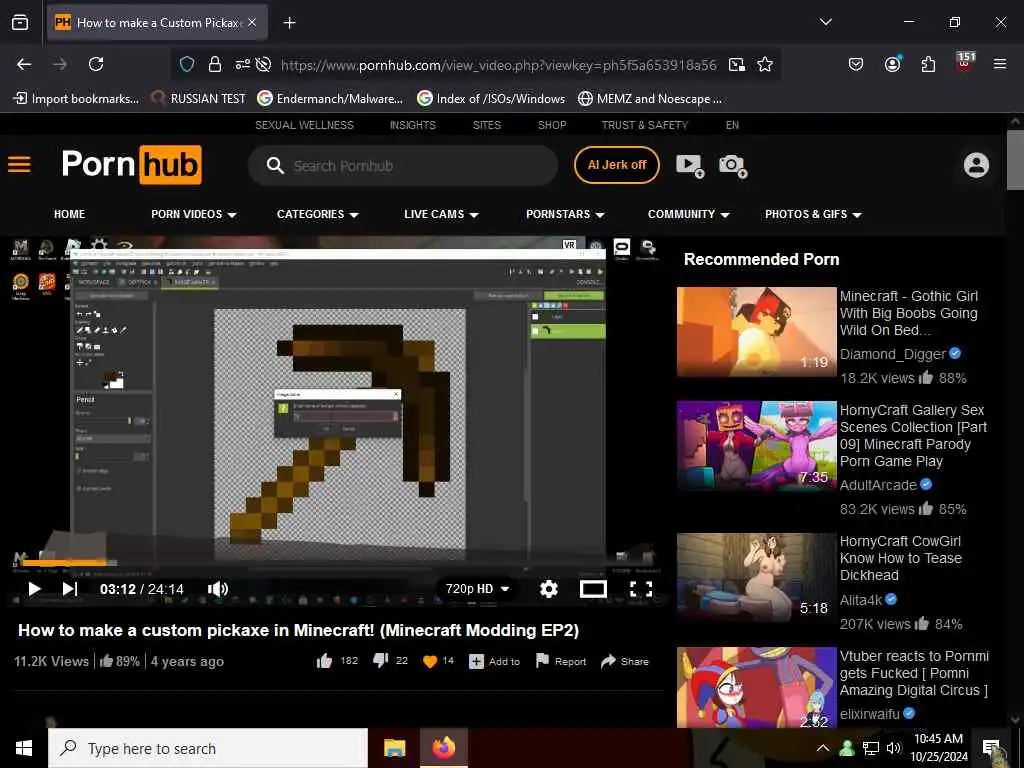Reload the current page

(96, 64)
